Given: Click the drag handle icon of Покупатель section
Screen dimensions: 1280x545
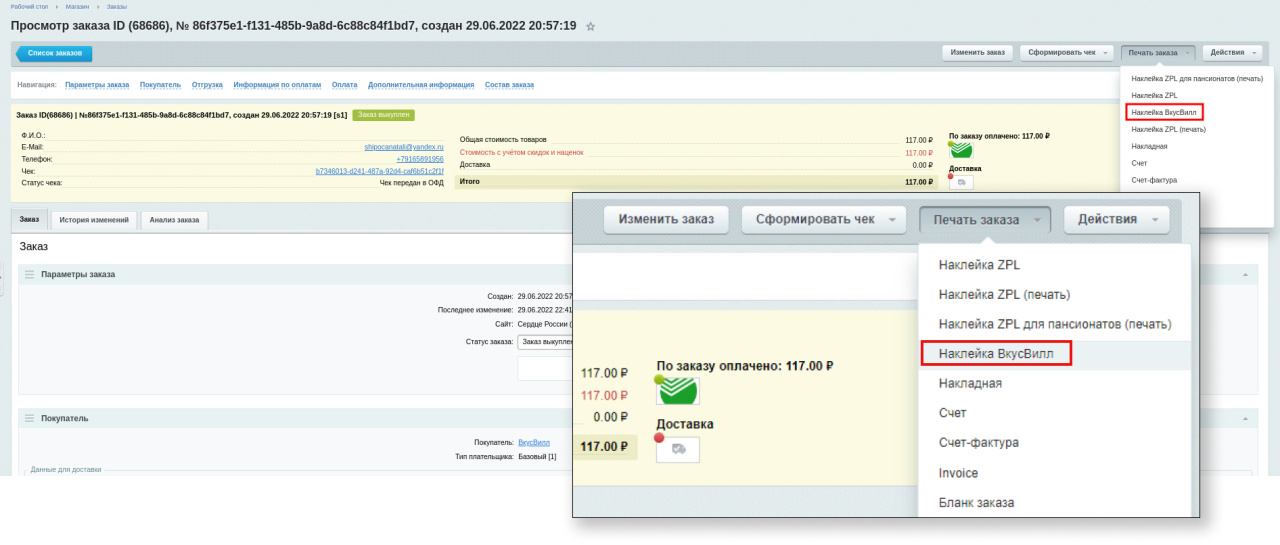Looking at the screenshot, I should (29, 418).
